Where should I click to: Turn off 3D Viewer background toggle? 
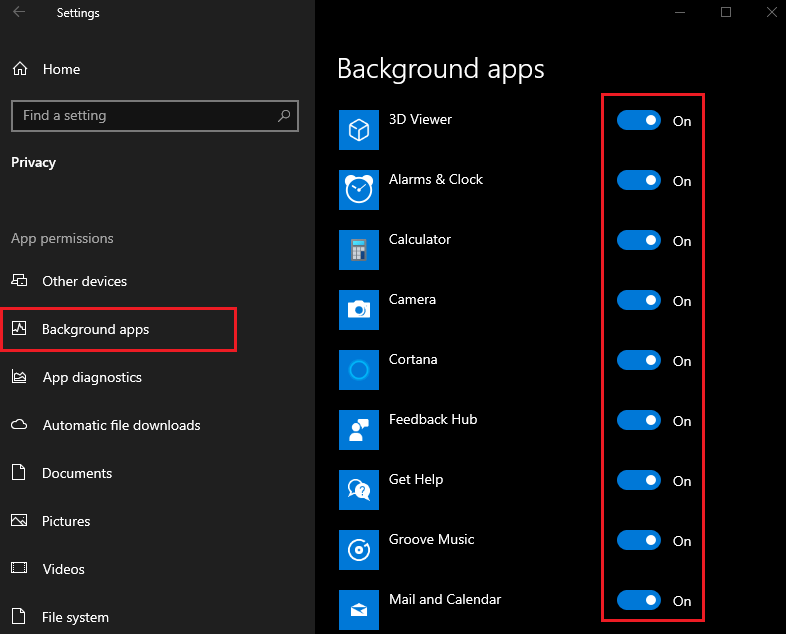pos(639,120)
